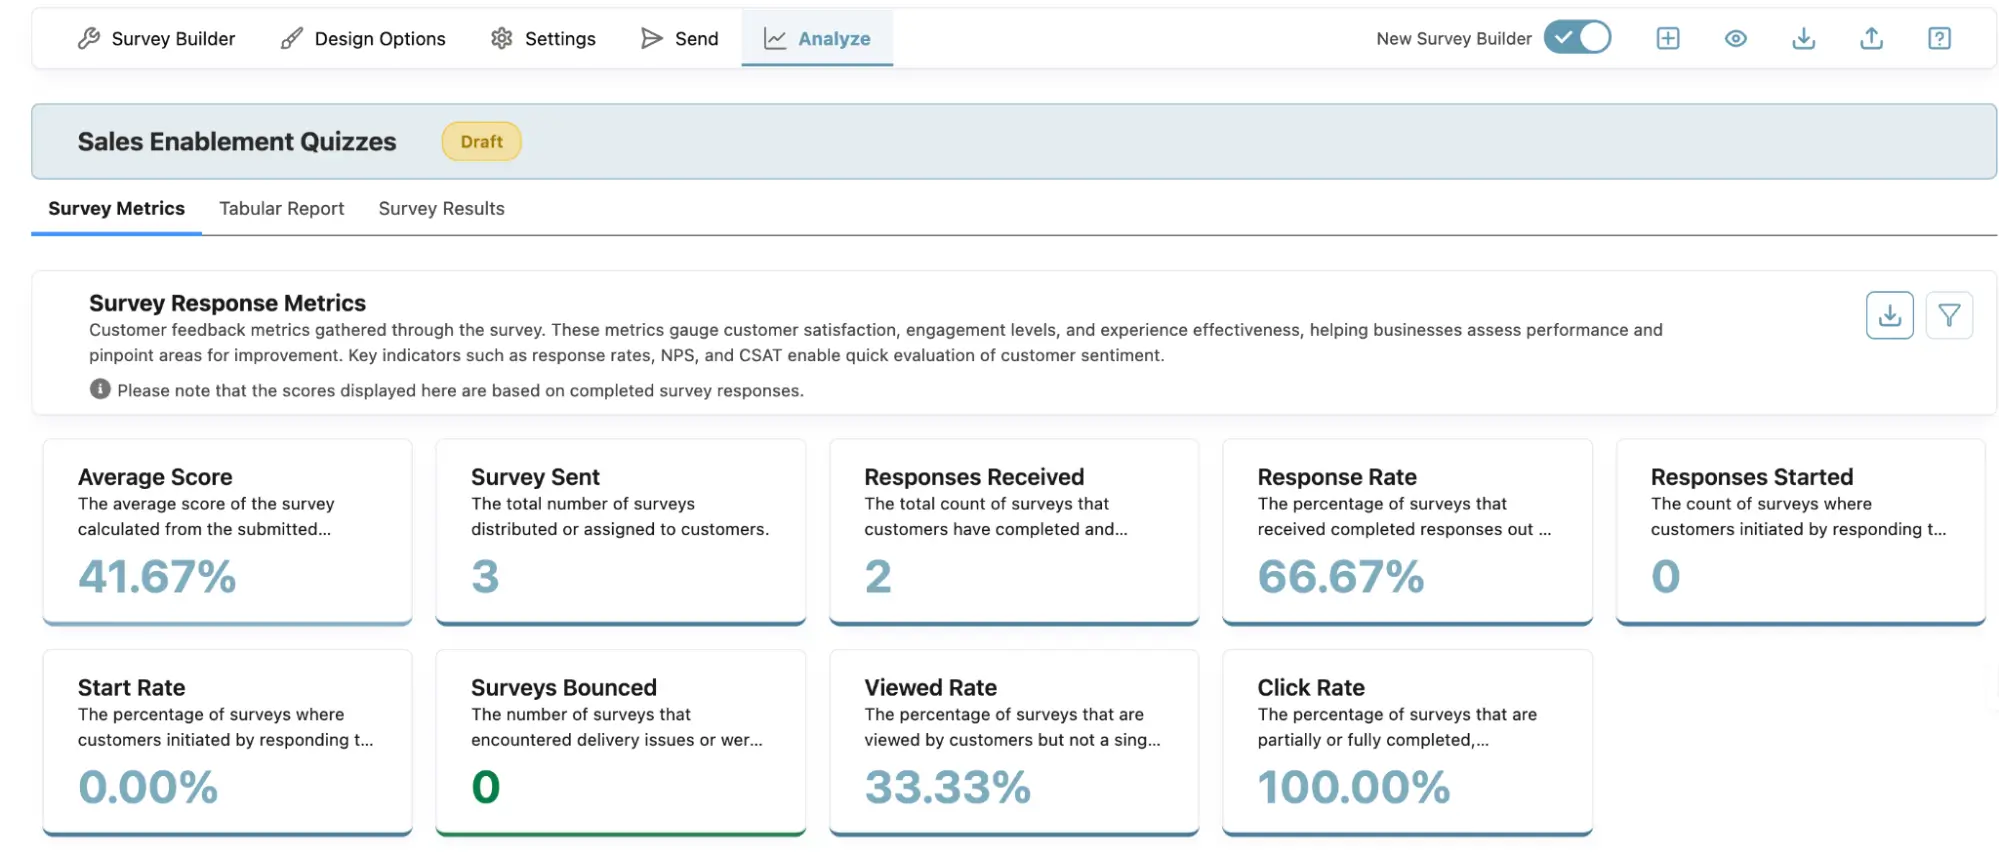
Task: Open the metrics filter funnel icon
Action: [1948, 316]
